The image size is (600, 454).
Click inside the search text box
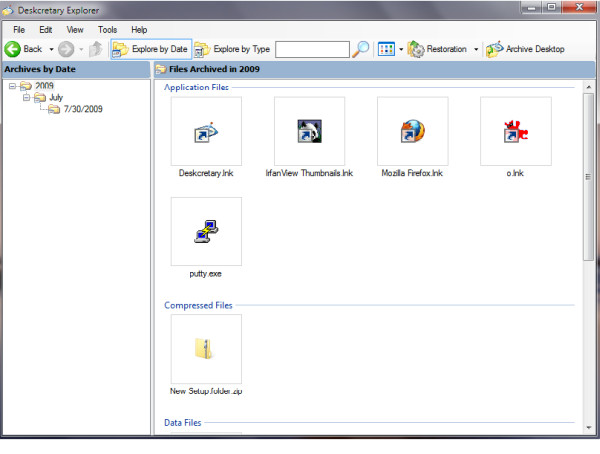(312, 49)
